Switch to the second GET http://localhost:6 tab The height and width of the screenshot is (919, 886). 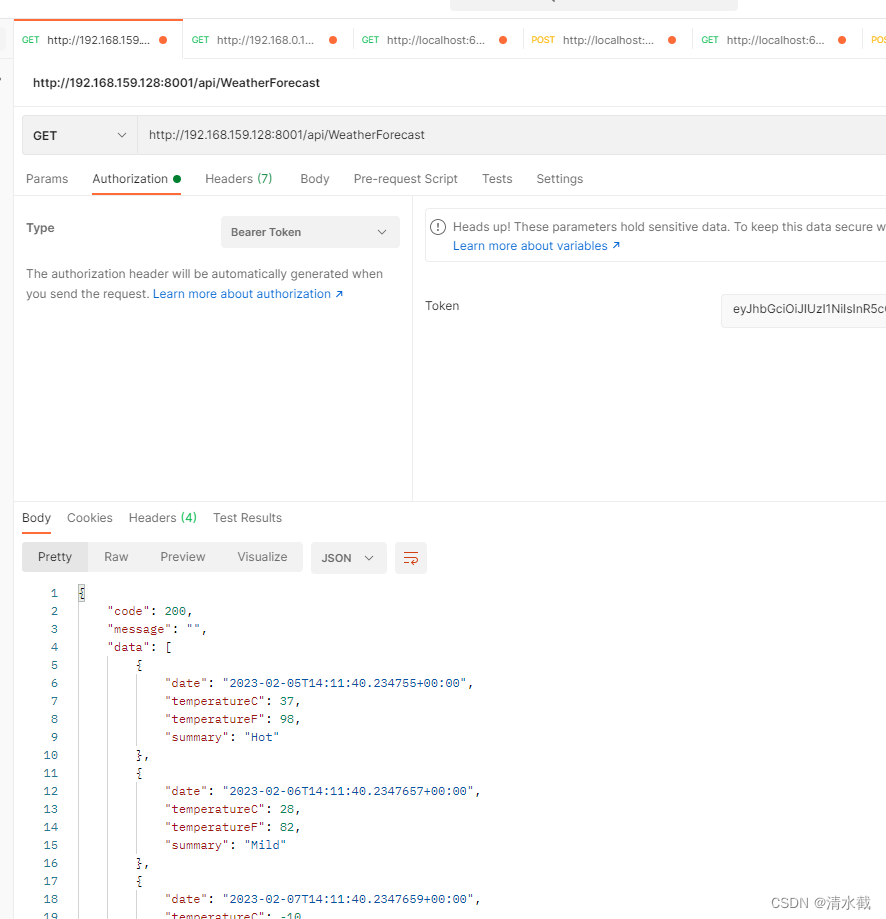click(777, 40)
